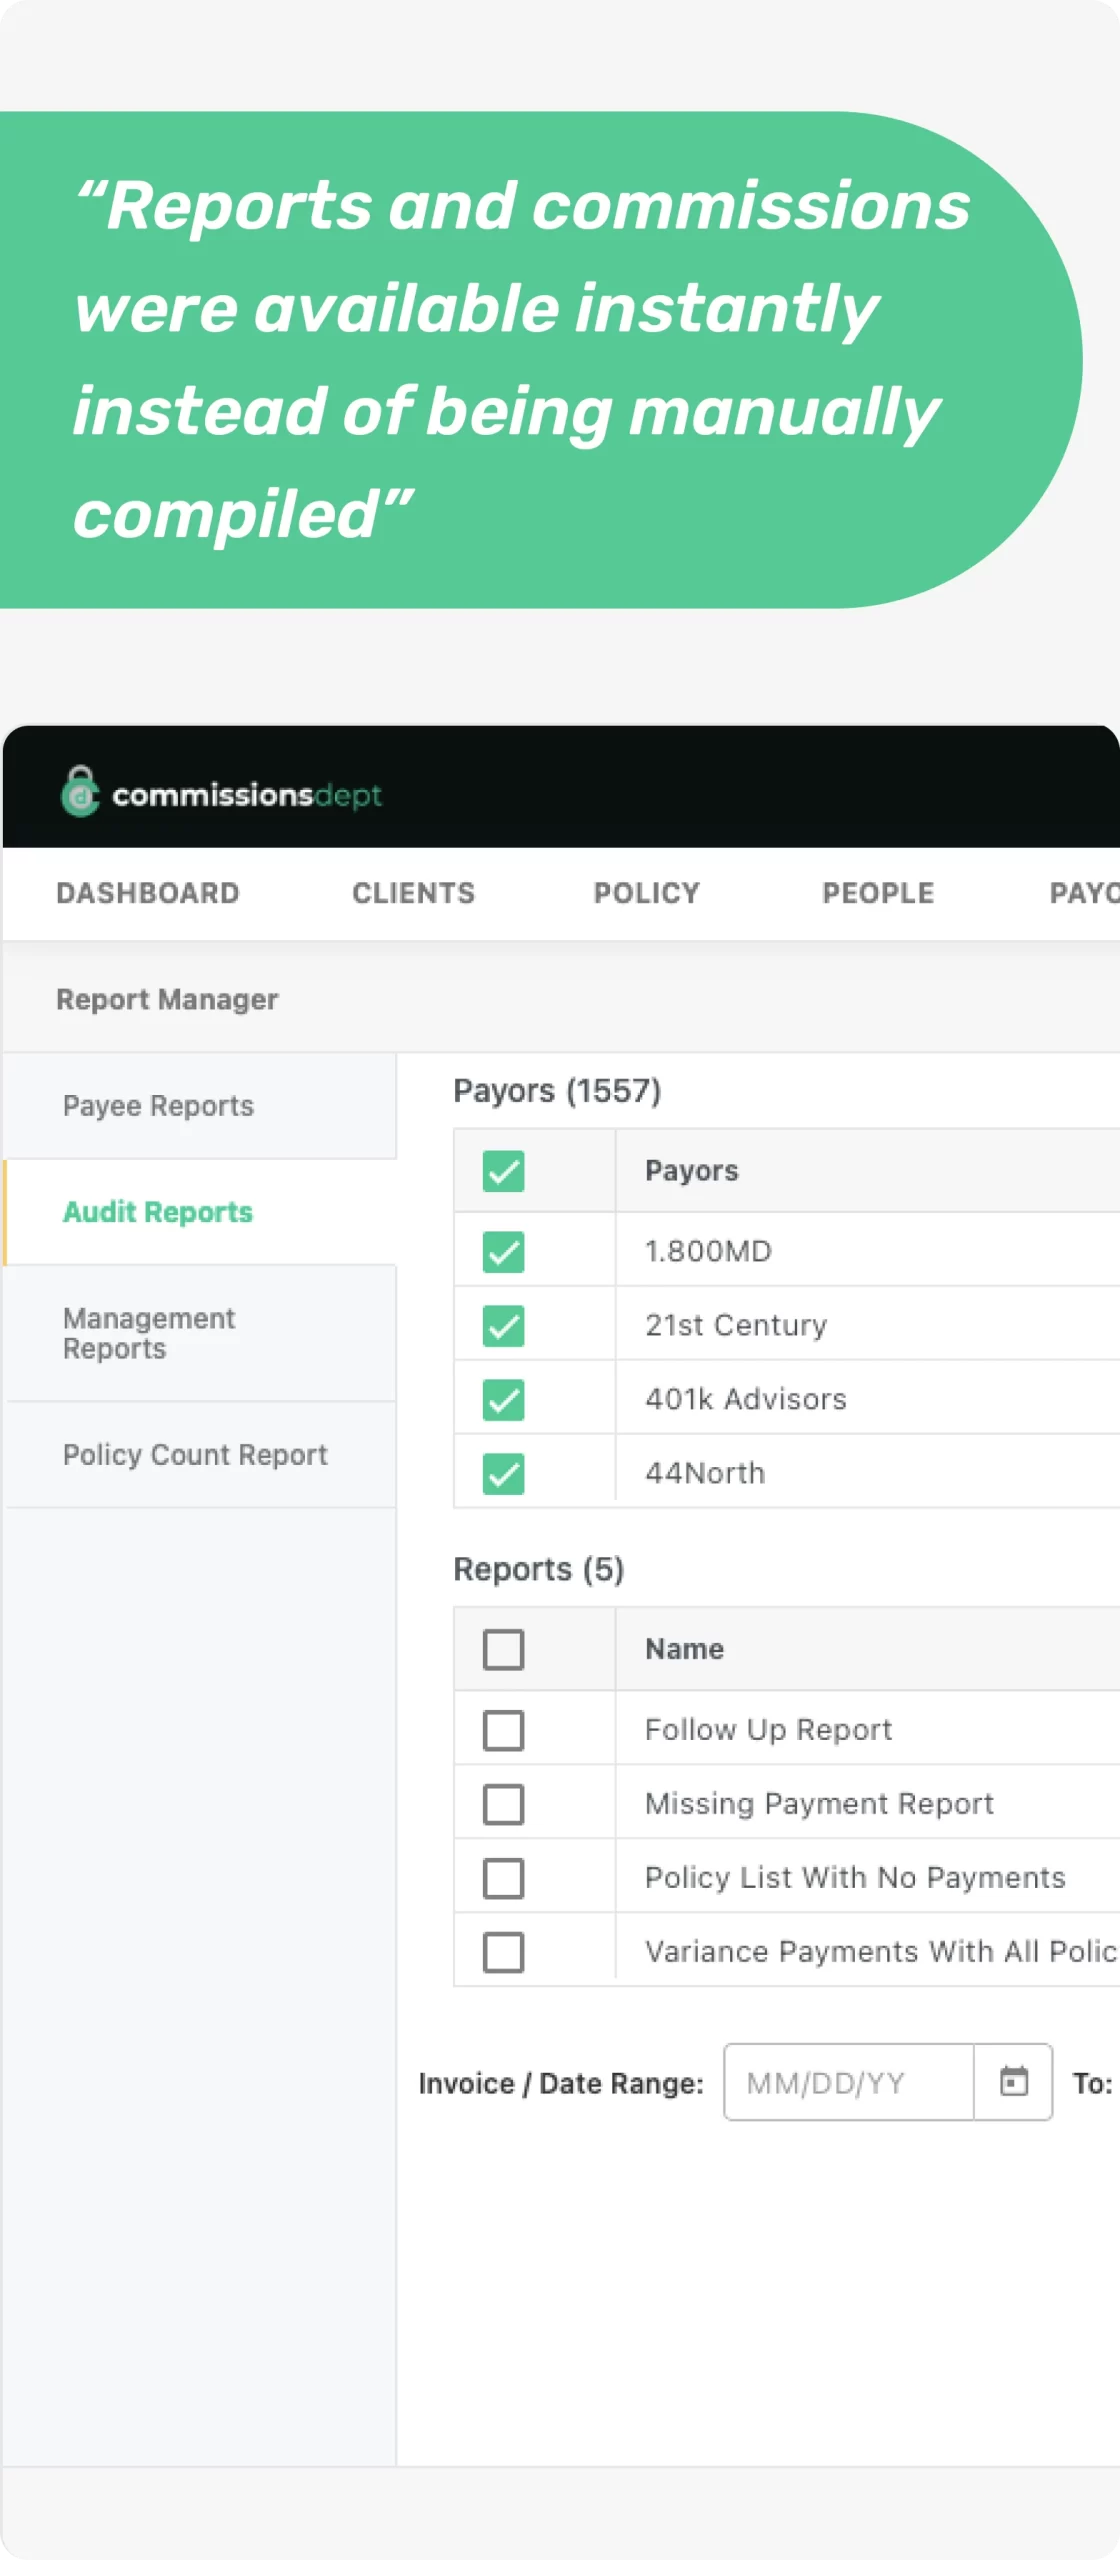Check the select-all Reports Name checkbox
1120x2560 pixels.
[x=503, y=1650]
